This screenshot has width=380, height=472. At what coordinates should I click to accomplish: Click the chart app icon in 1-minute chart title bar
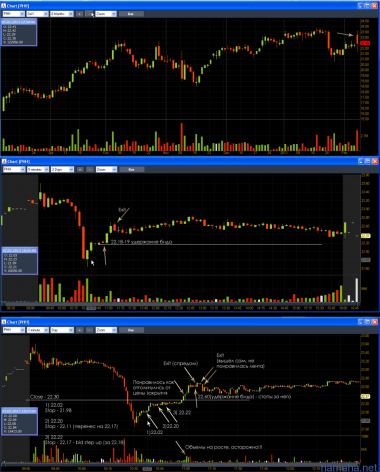coord(4,322)
